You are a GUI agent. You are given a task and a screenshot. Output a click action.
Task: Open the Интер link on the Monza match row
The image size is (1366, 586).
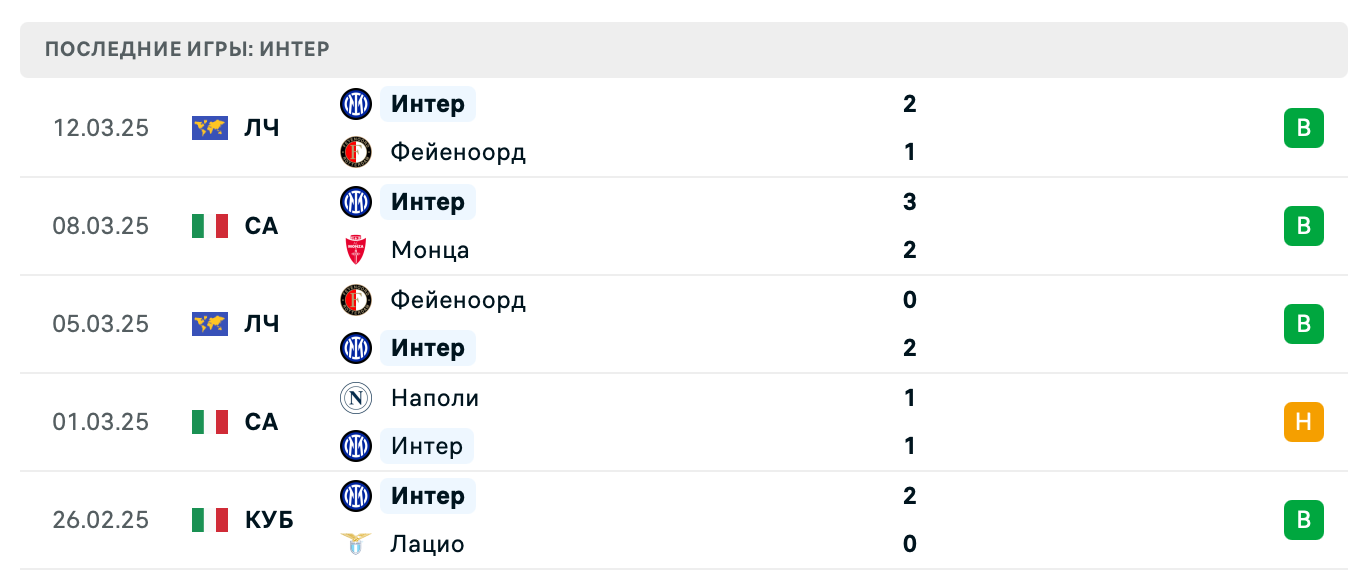pos(427,202)
